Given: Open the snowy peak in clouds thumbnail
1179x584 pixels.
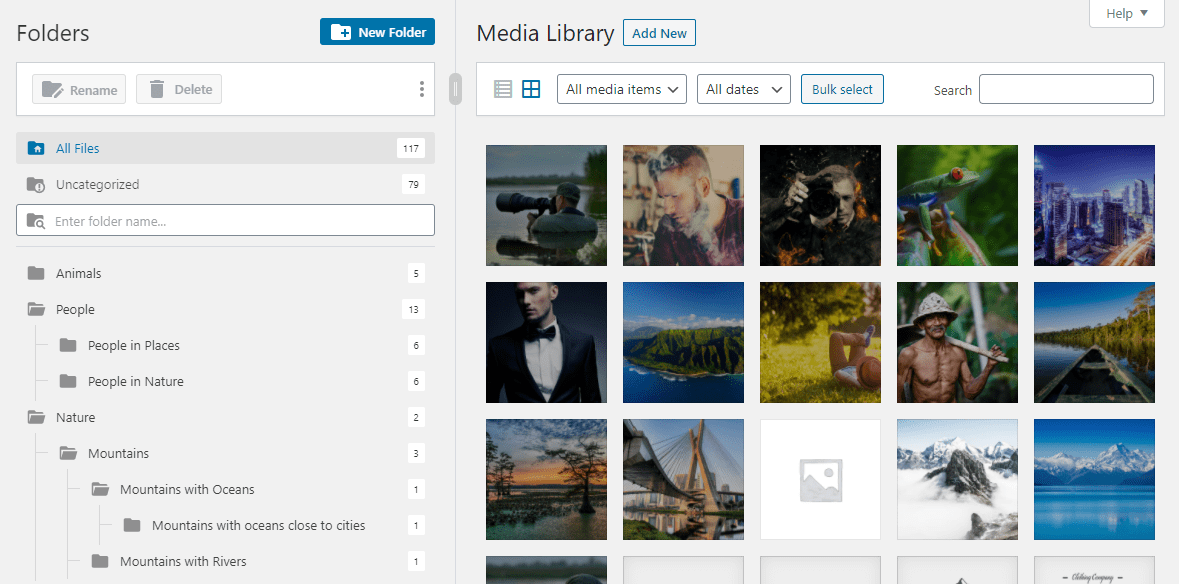Looking at the screenshot, I should pos(957,479).
